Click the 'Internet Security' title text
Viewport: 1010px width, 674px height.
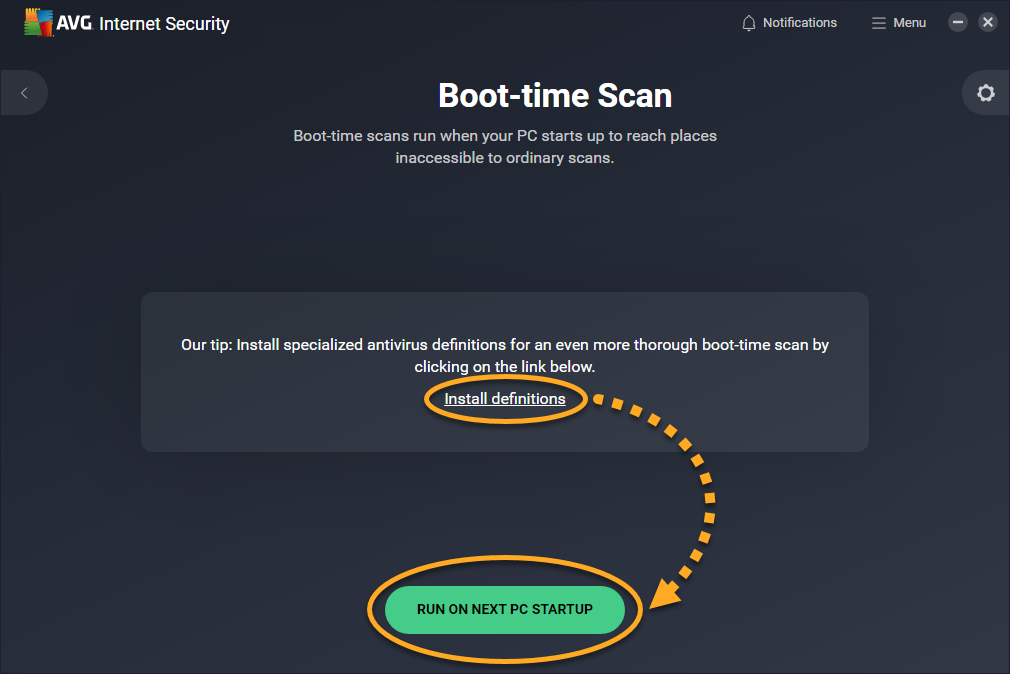164,23
